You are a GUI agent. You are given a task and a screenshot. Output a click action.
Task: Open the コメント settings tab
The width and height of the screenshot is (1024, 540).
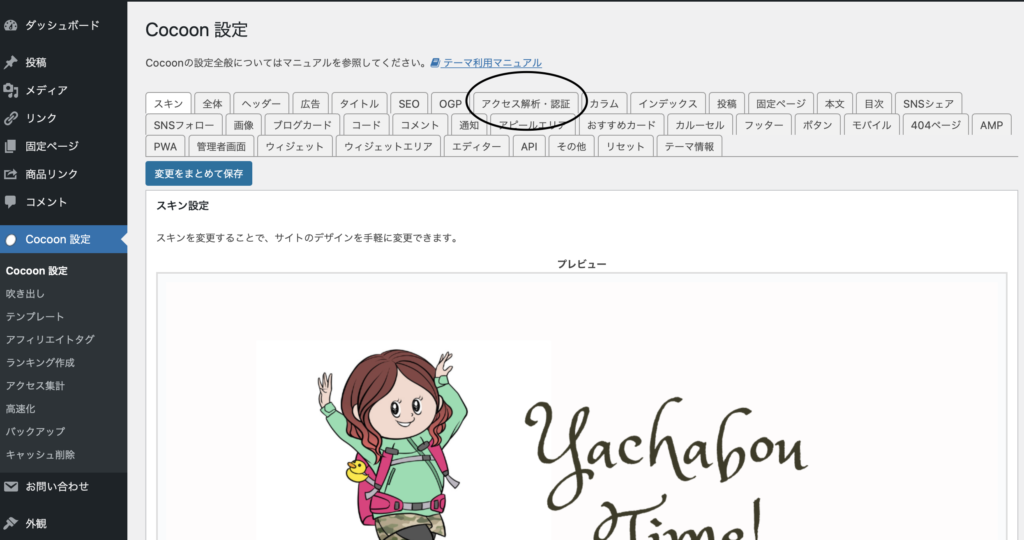coord(420,125)
